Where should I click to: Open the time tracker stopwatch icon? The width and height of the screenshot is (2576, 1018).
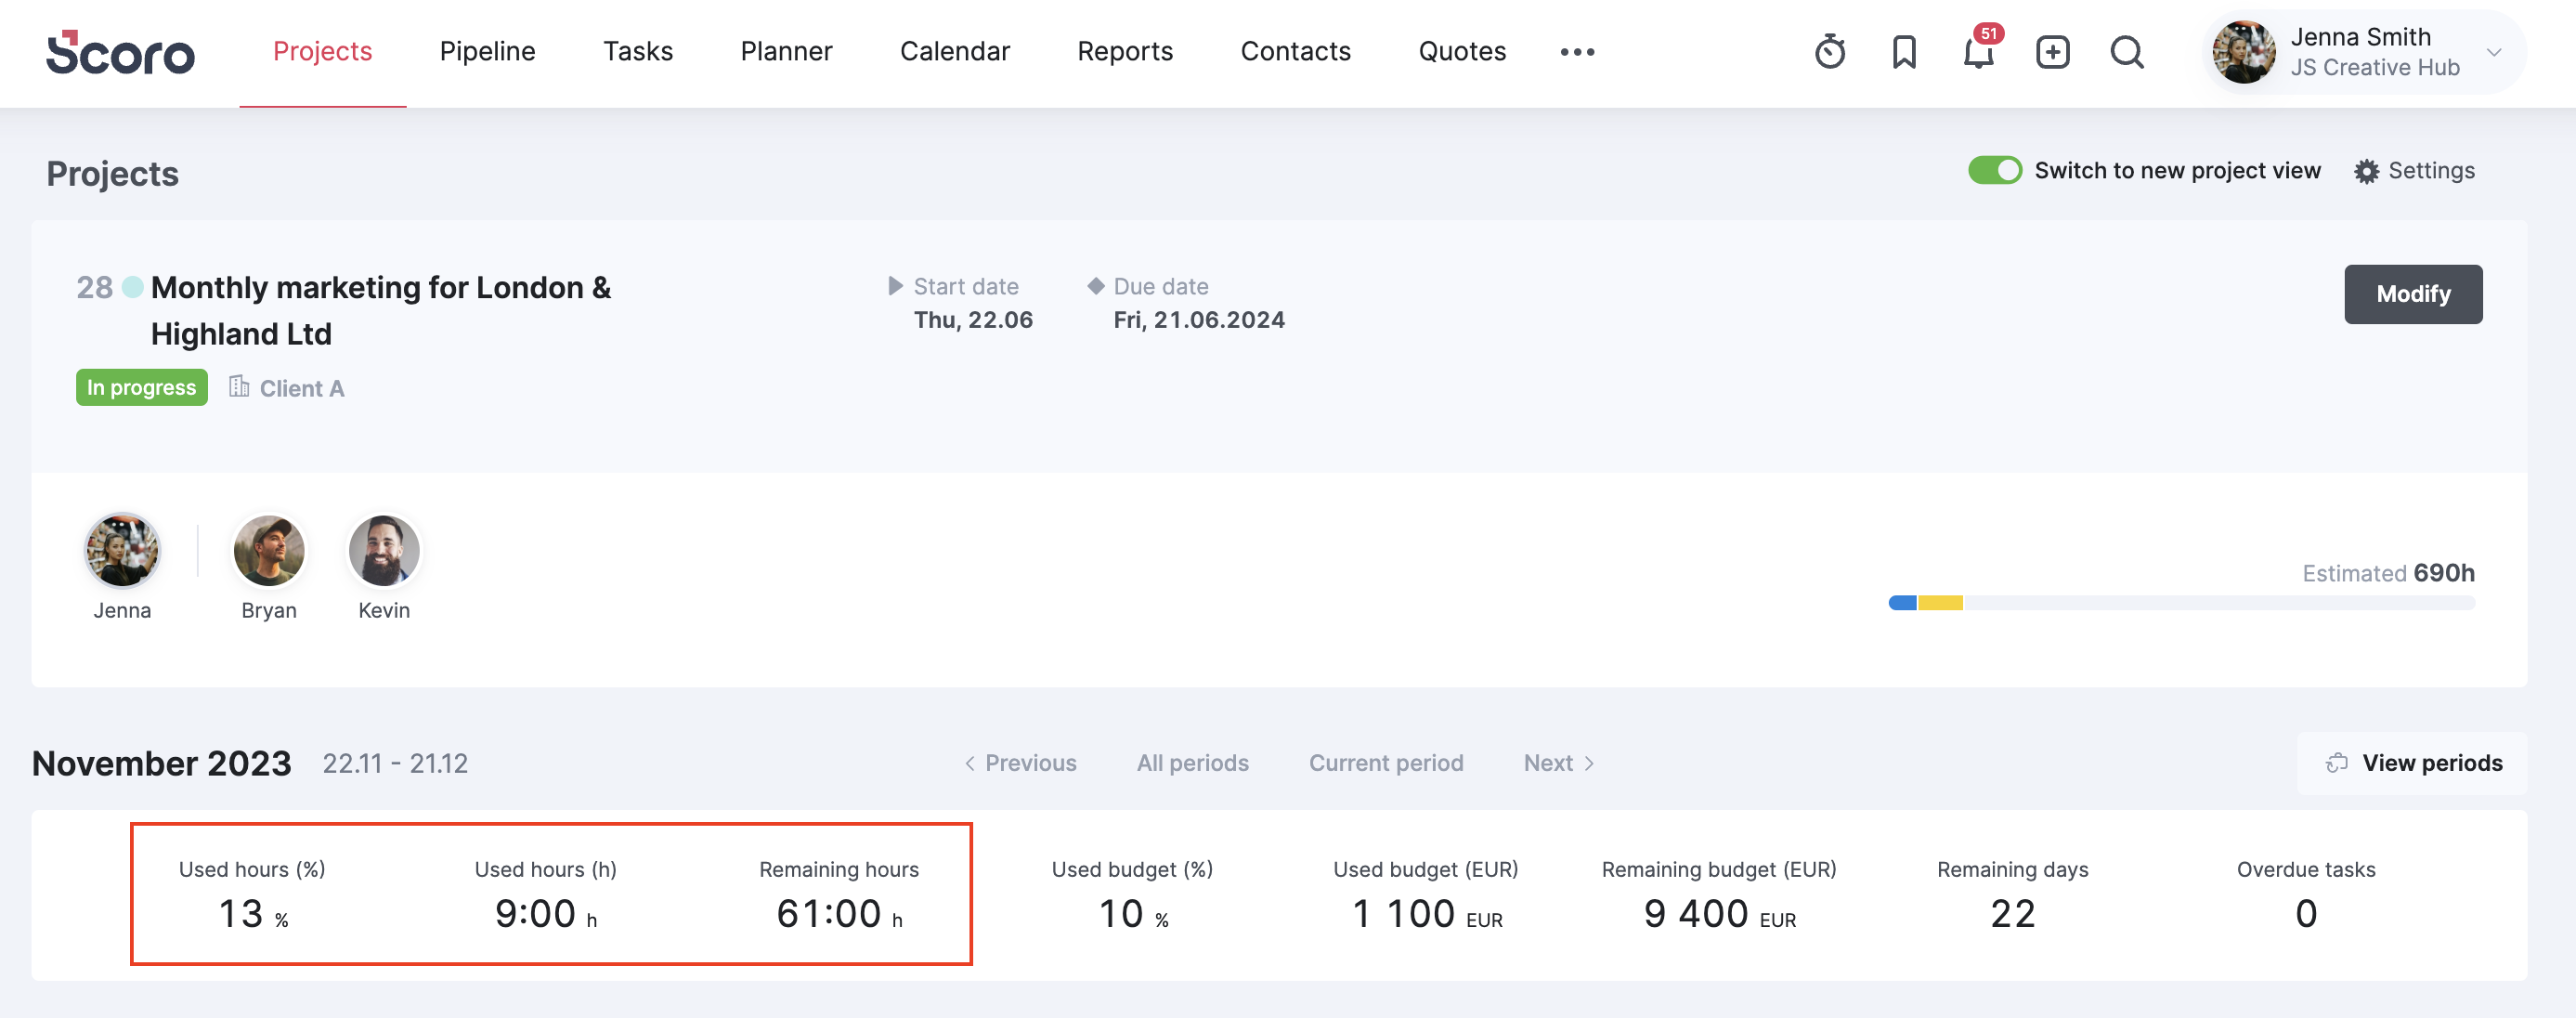coord(1829,52)
